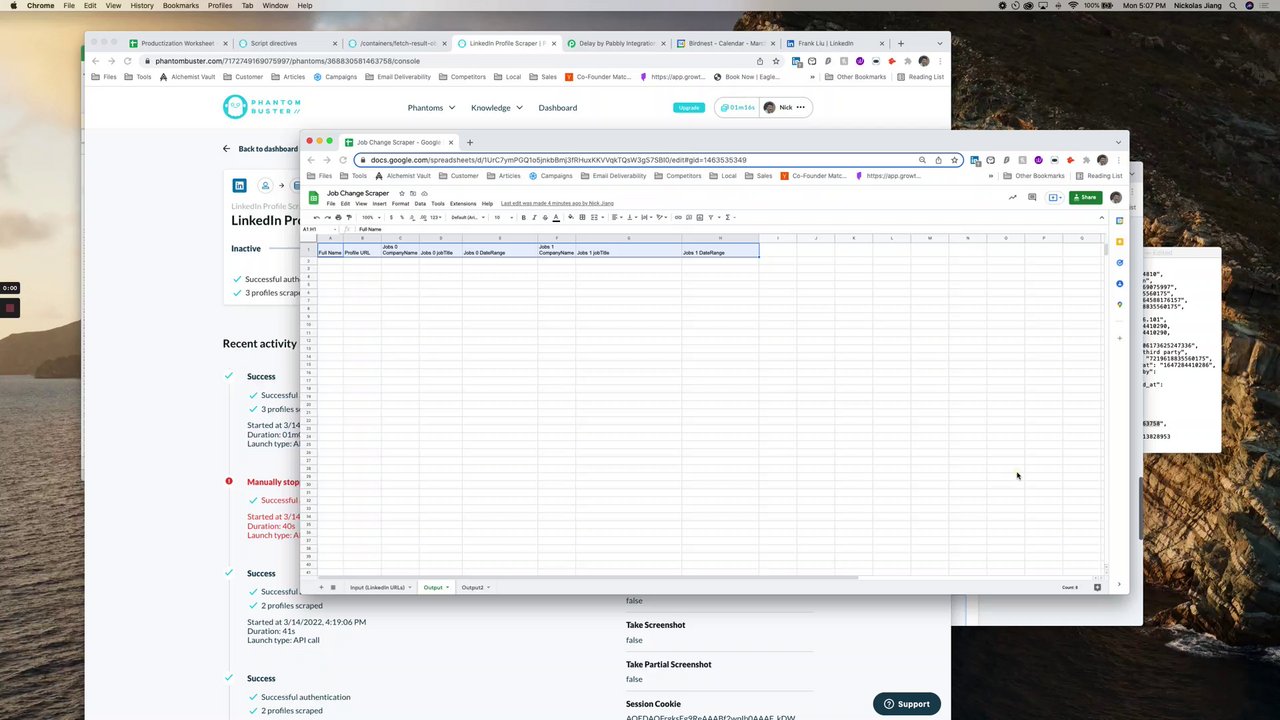Viewport: 1280px width, 720px height.
Task: Toggle strikethrough formatting in Sheets
Action: (545, 217)
